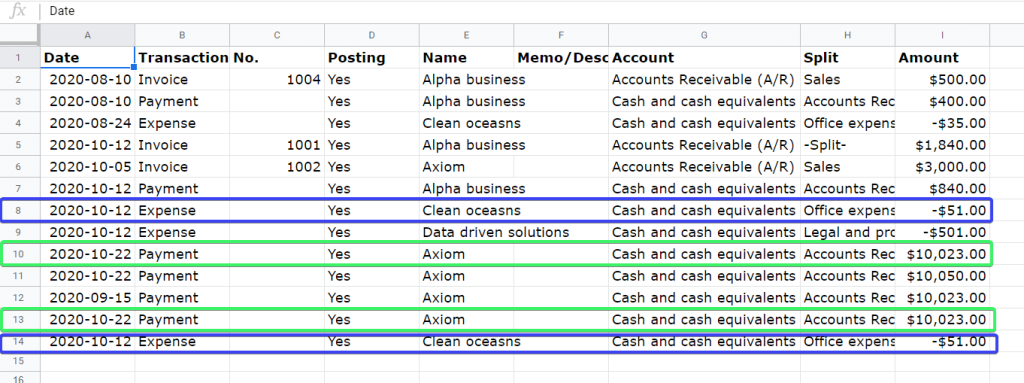Click the Account header cell

point(704,58)
